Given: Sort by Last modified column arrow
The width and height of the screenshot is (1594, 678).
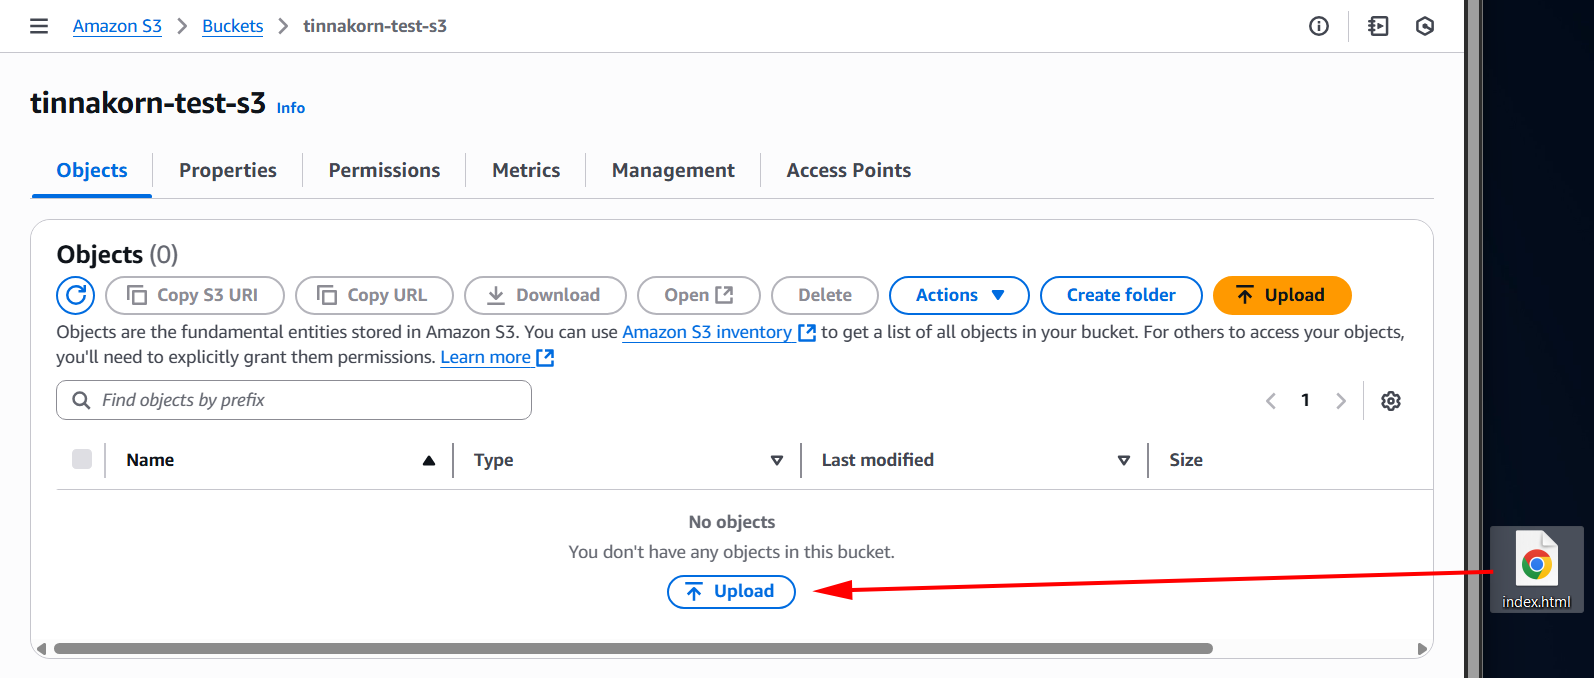Looking at the screenshot, I should coord(1123,460).
